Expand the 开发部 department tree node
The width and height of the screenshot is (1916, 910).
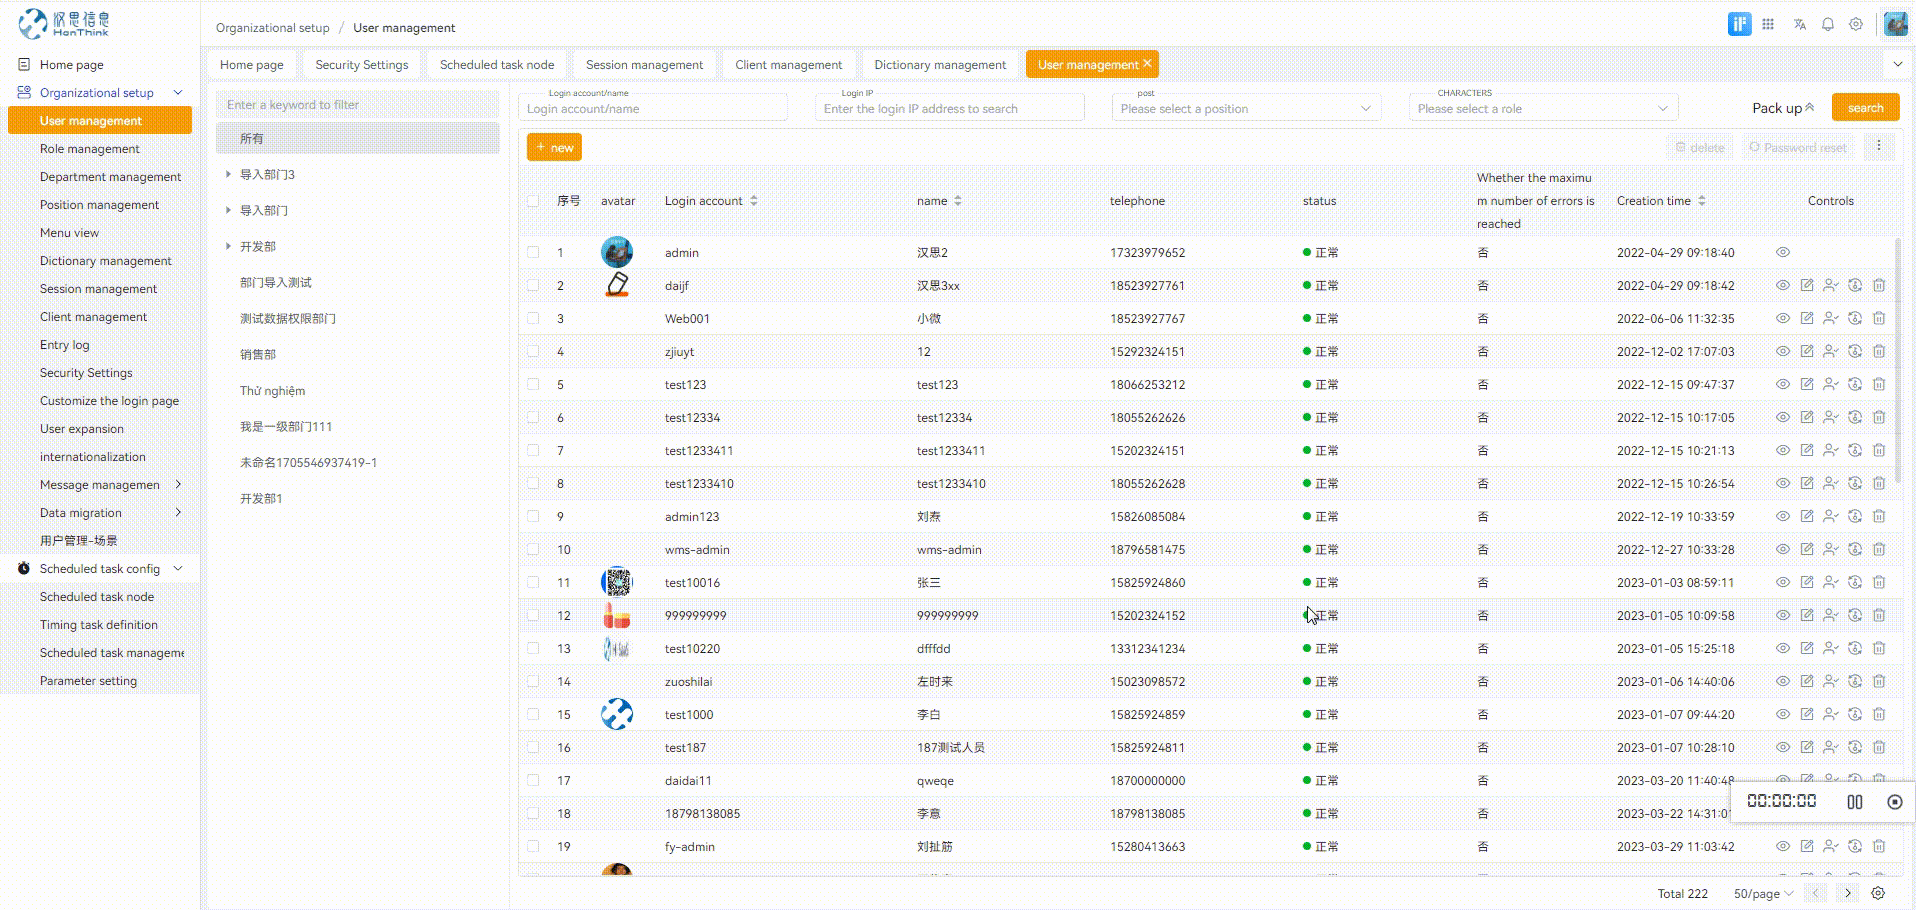[x=228, y=246]
